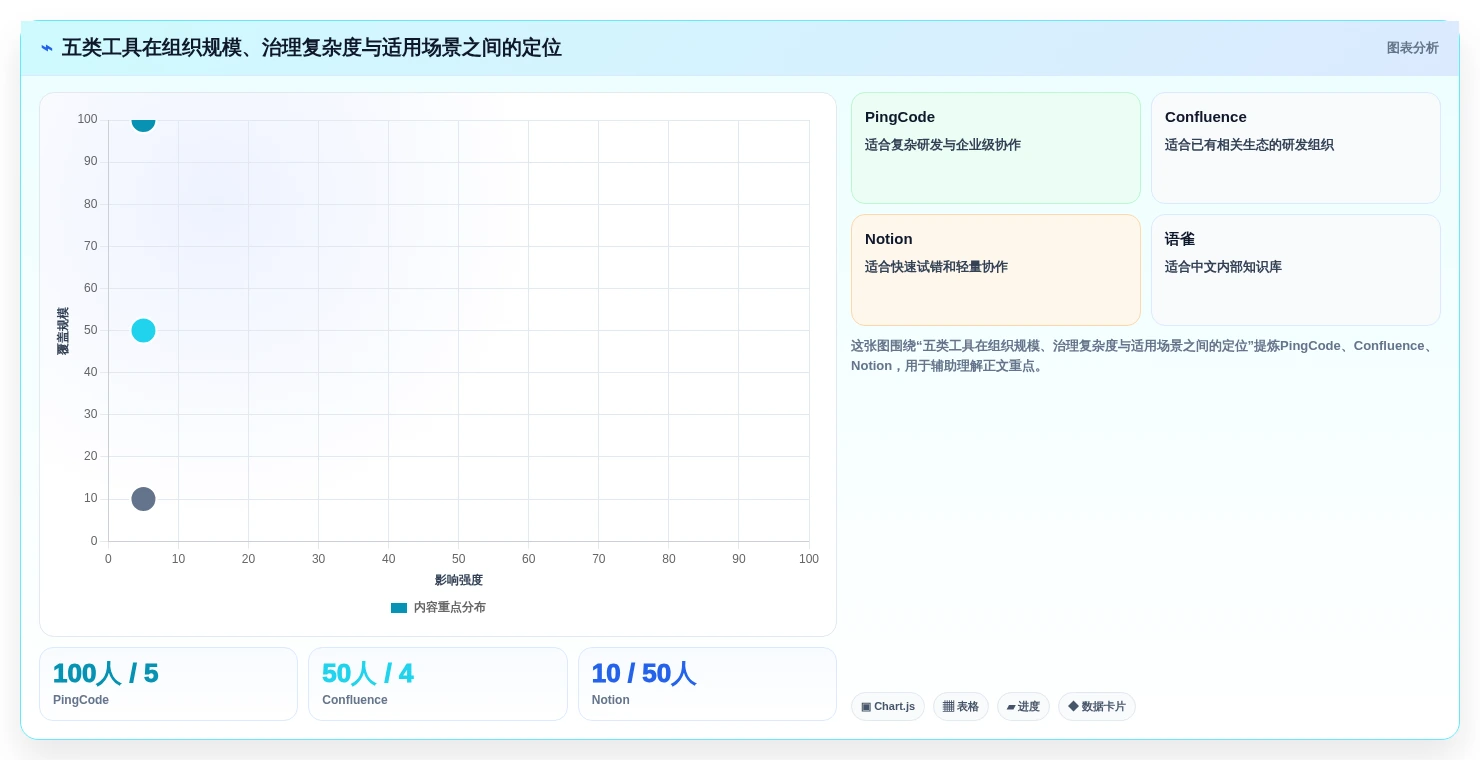Image resolution: width=1480 pixels, height=760 pixels.
Task: Open the PingCode card
Action: pos(995,148)
